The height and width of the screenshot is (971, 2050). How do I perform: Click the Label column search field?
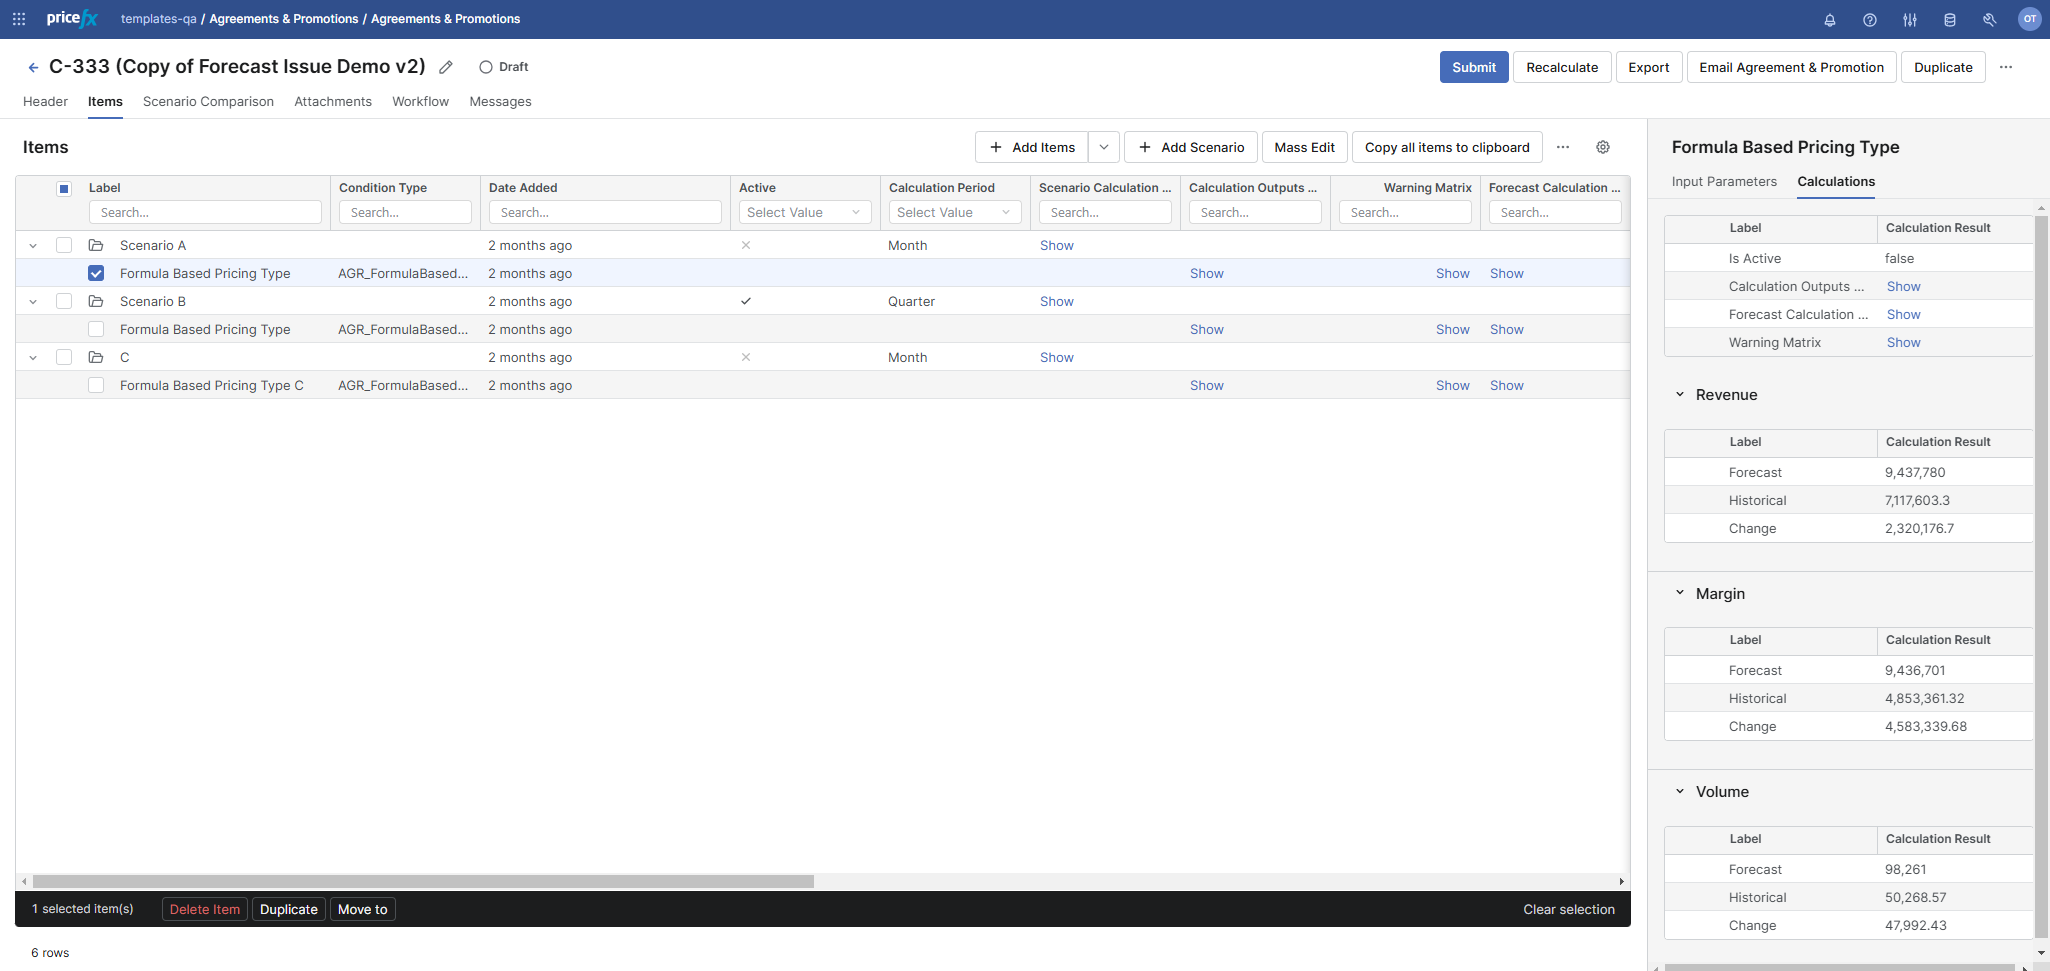click(205, 212)
